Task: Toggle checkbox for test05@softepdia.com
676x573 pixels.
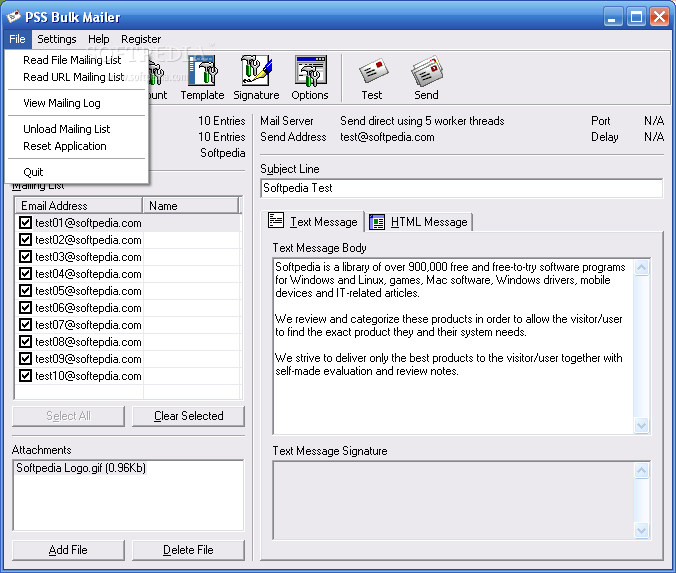Action: [25, 291]
